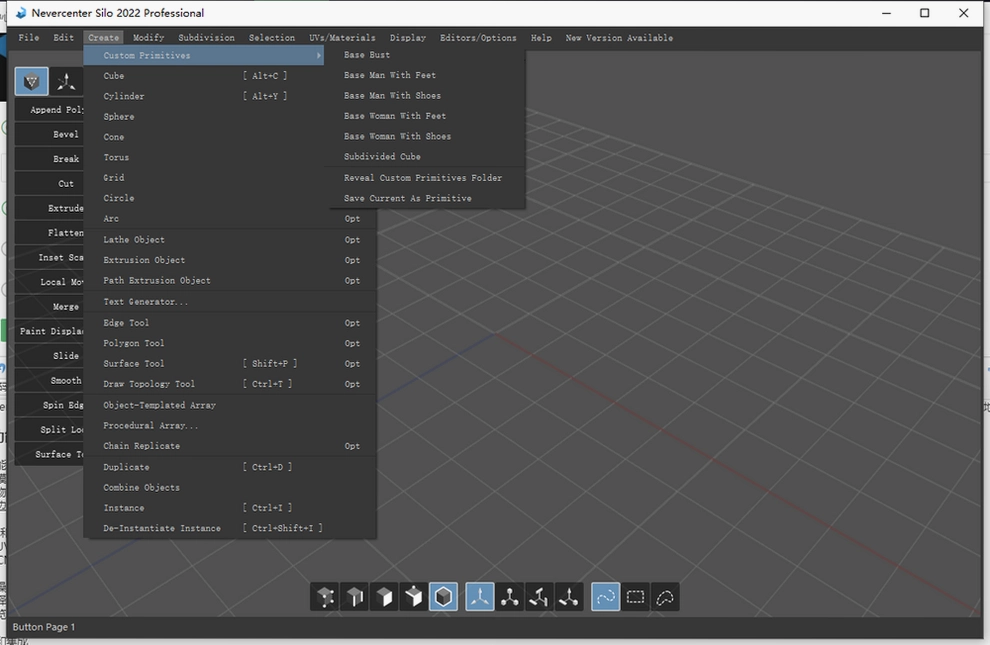Viewport: 990px width, 645px height.
Task: Open the Help menu
Action: click(541, 38)
